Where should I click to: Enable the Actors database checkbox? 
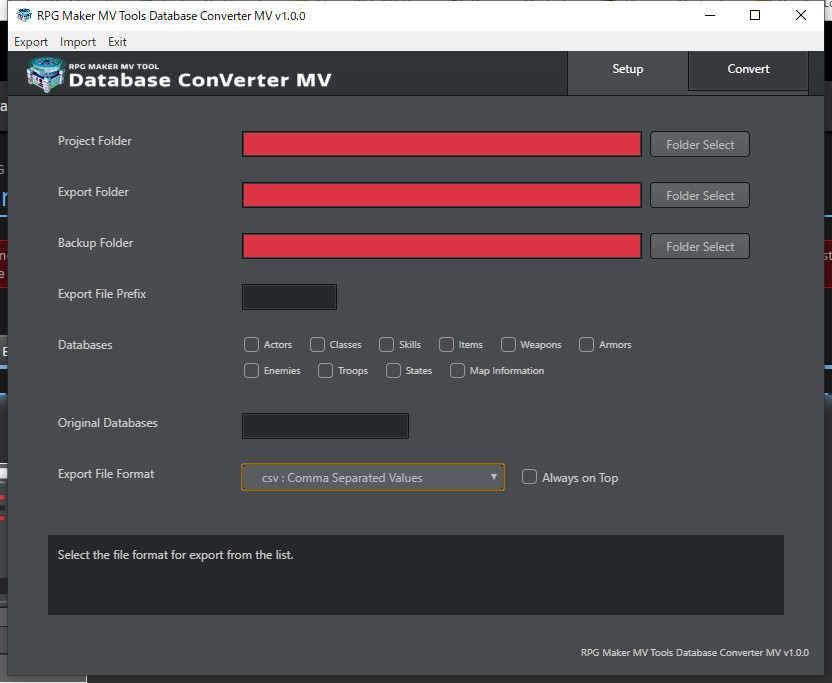click(x=251, y=344)
